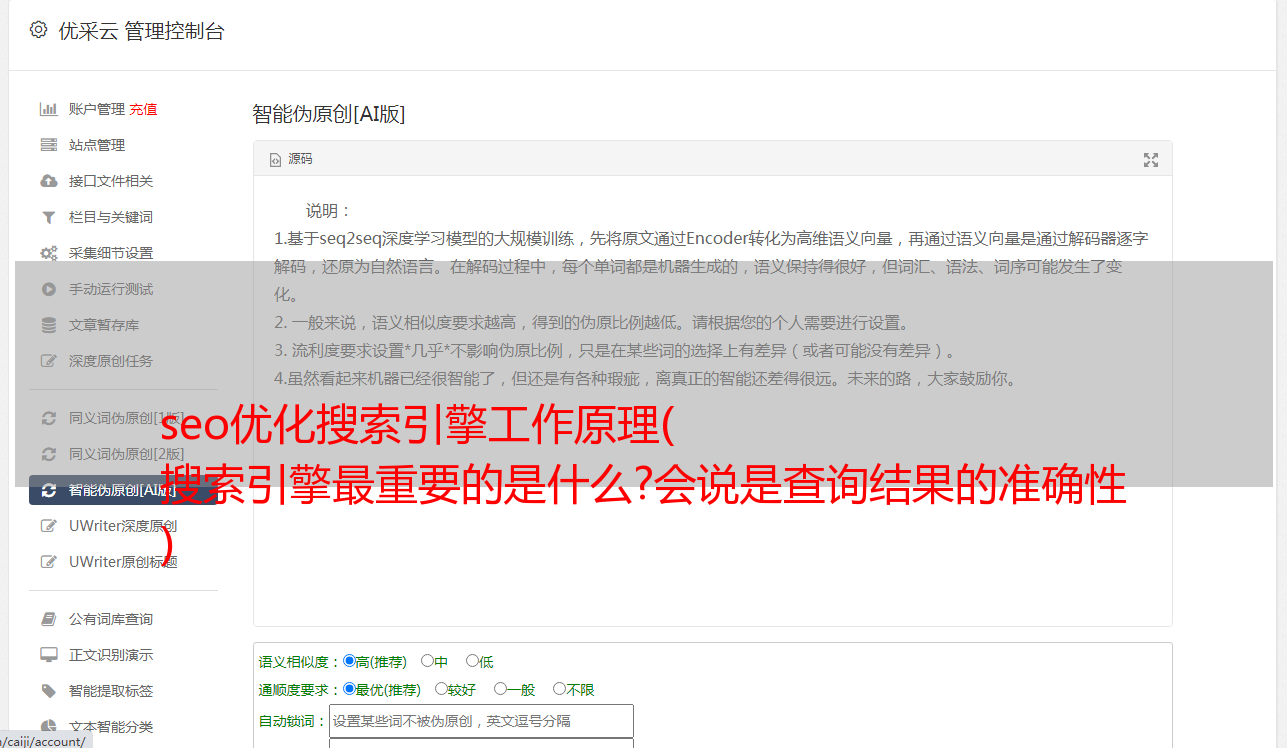Click the 文章暂存库 database icon
1287x748 pixels.
(x=48, y=325)
